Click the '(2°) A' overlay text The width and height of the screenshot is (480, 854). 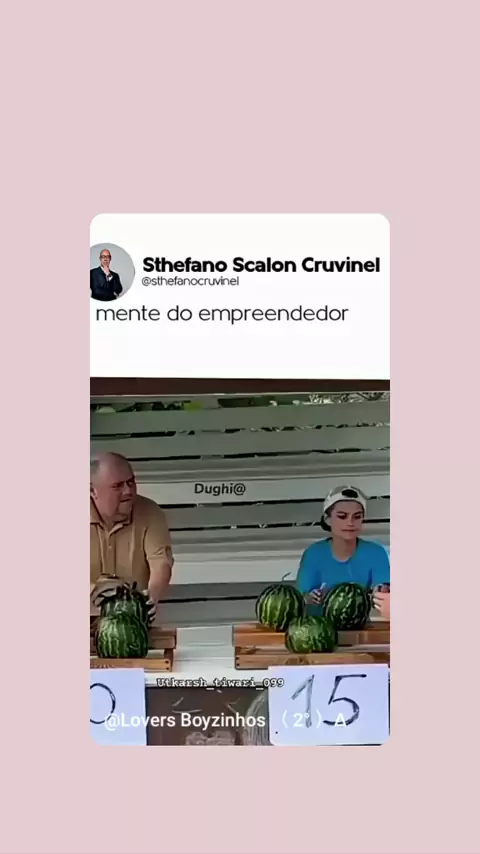(x=313, y=720)
